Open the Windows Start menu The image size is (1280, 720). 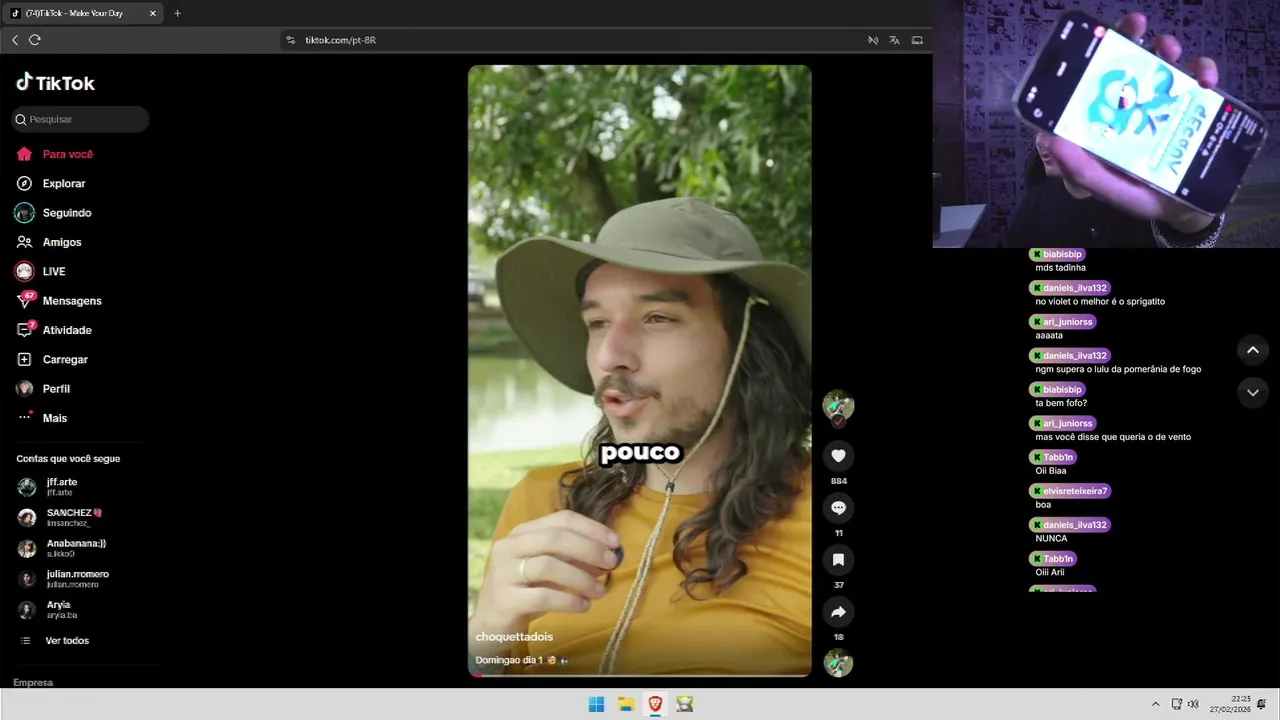596,704
